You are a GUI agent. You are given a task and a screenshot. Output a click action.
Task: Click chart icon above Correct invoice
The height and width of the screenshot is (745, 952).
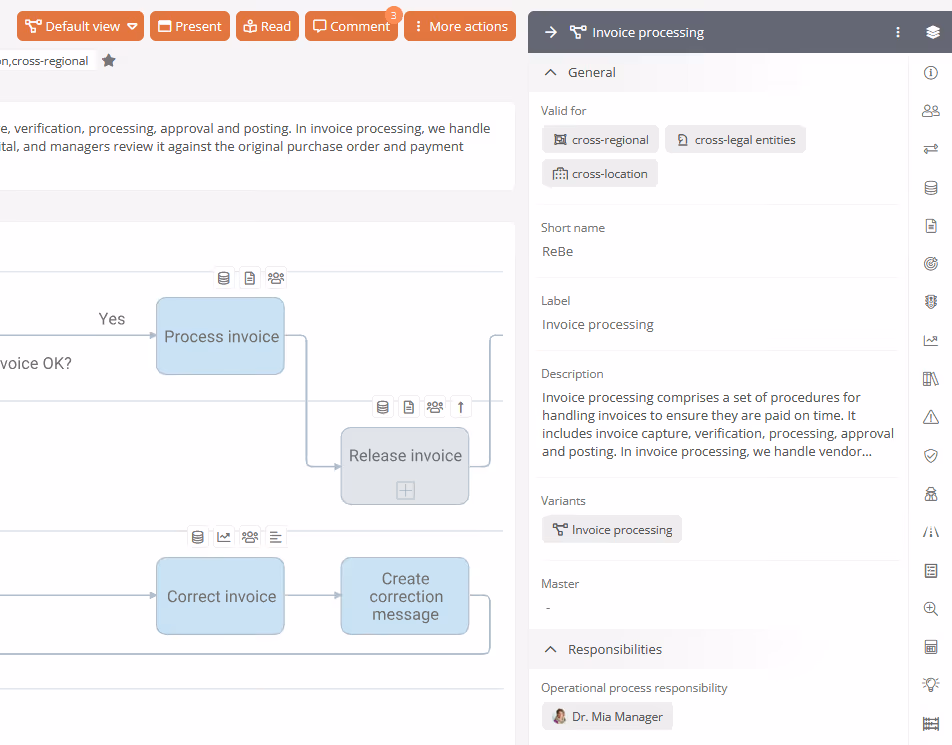[x=223, y=537]
